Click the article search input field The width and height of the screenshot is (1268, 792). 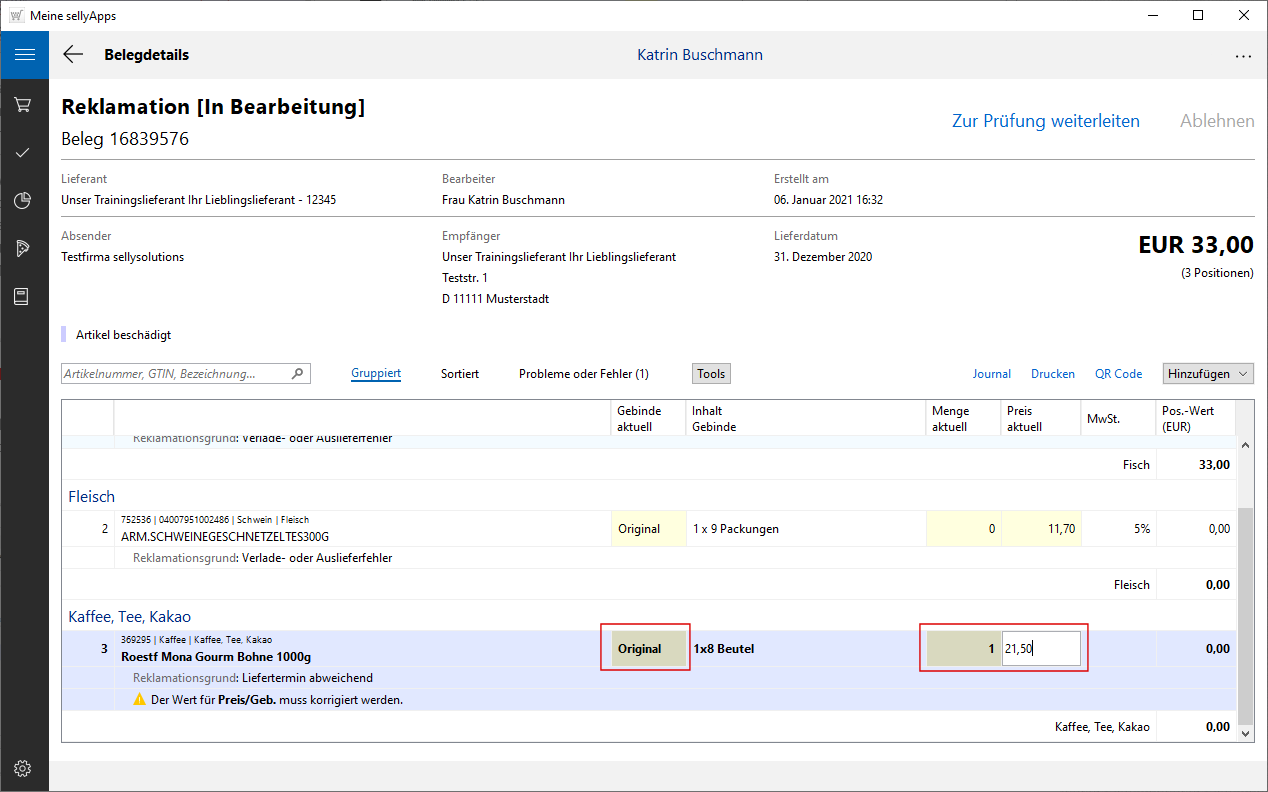(175, 374)
